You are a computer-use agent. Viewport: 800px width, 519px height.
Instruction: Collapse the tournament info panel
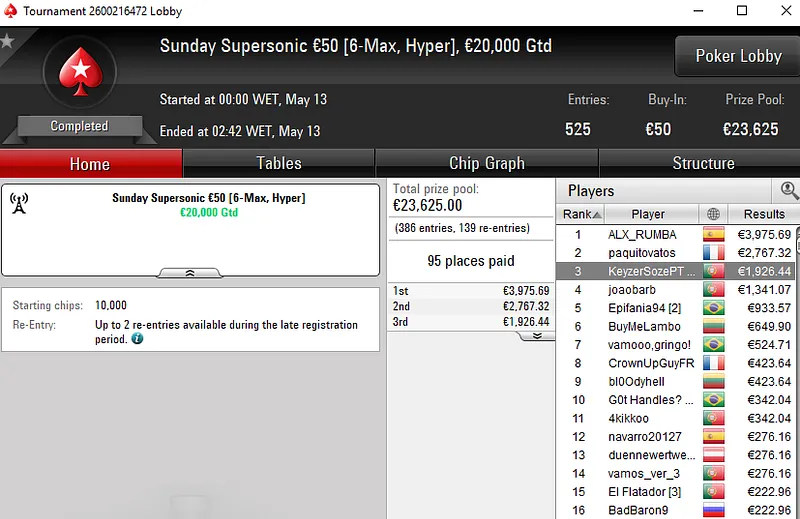[x=190, y=272]
